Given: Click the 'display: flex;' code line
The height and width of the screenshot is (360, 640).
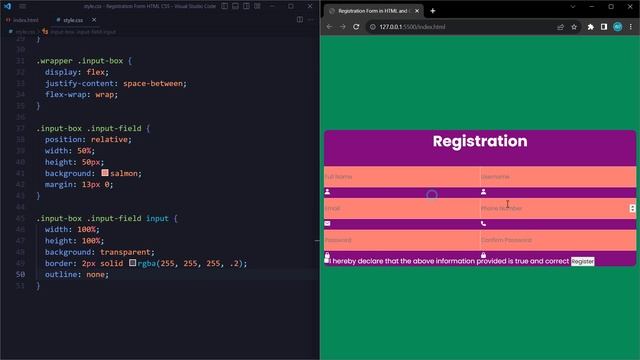Looking at the screenshot, I should (x=77, y=72).
